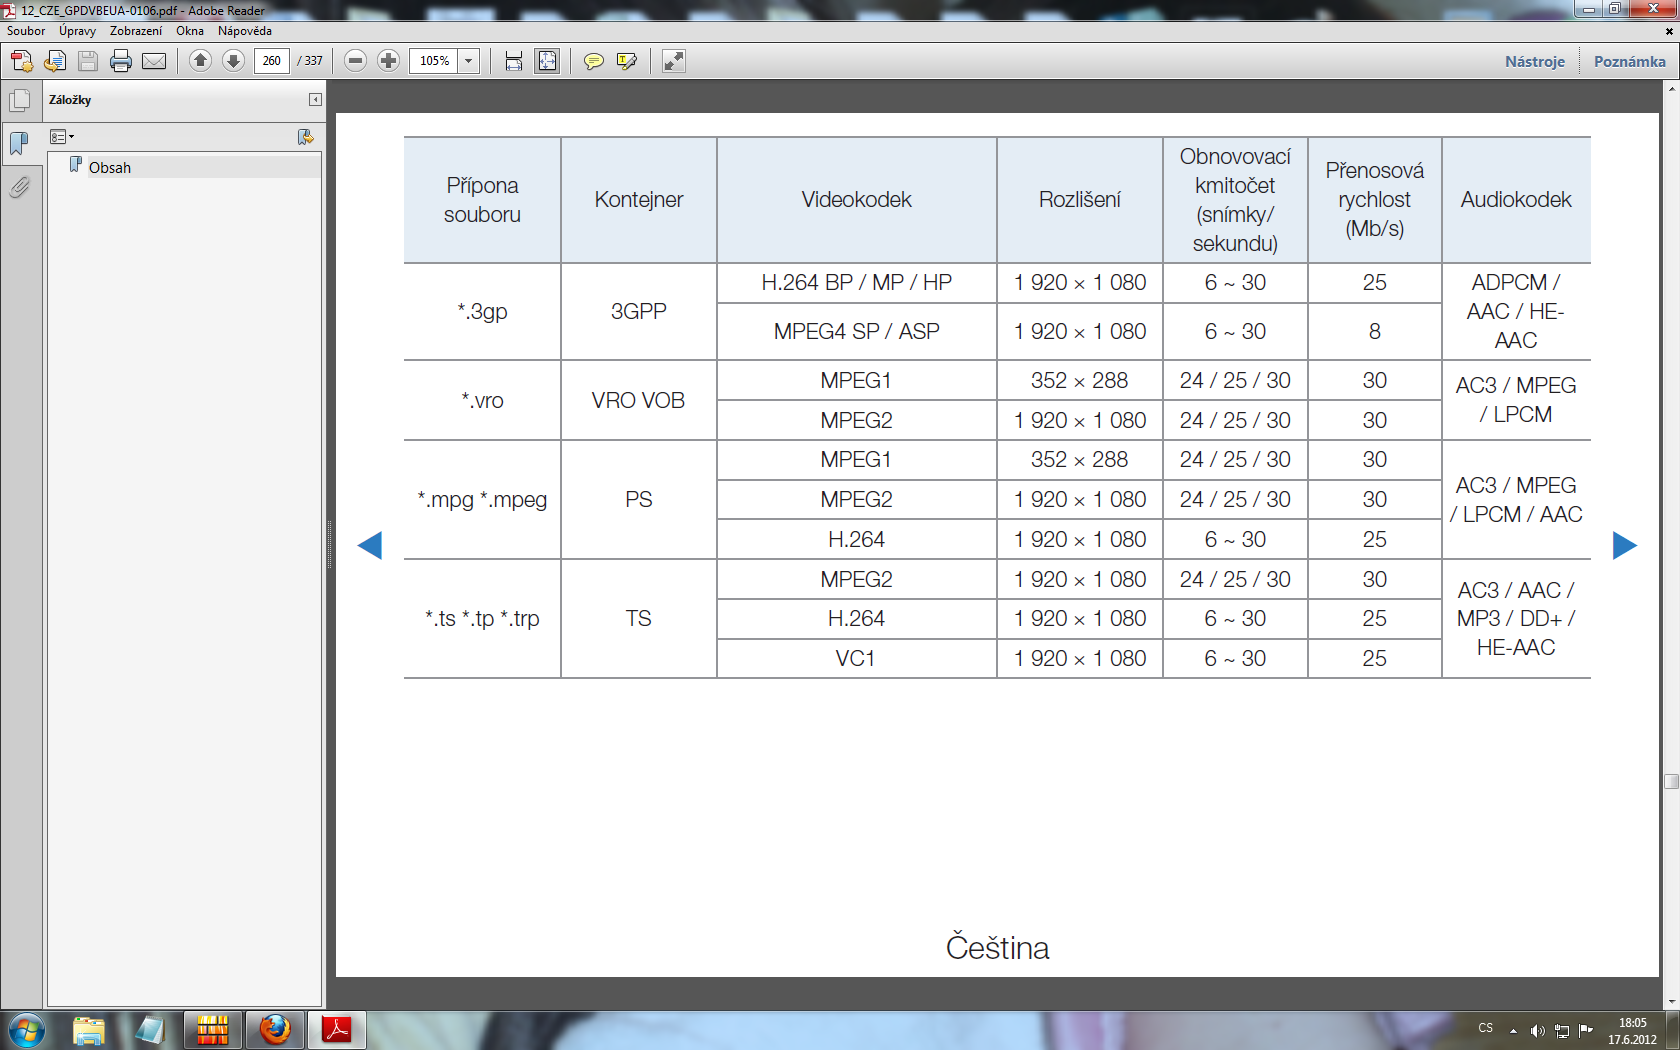Select the Obsah bookmark
The width and height of the screenshot is (1680, 1050).
tap(110, 168)
